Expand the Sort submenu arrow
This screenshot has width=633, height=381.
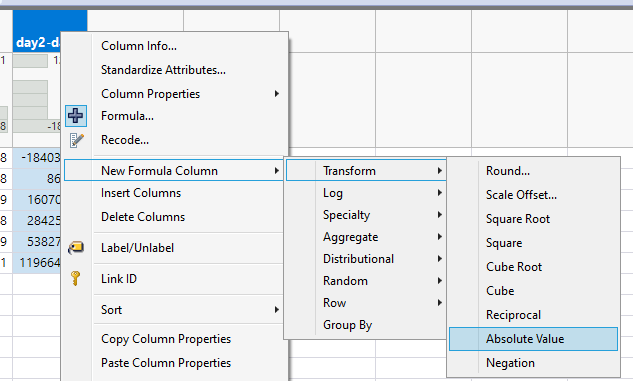tap(277, 310)
